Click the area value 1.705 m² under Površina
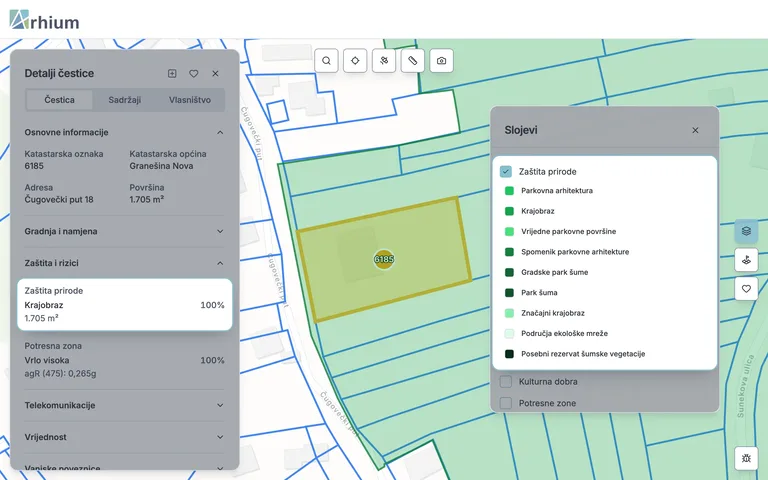Viewport: 768px width, 480px height. point(146,199)
